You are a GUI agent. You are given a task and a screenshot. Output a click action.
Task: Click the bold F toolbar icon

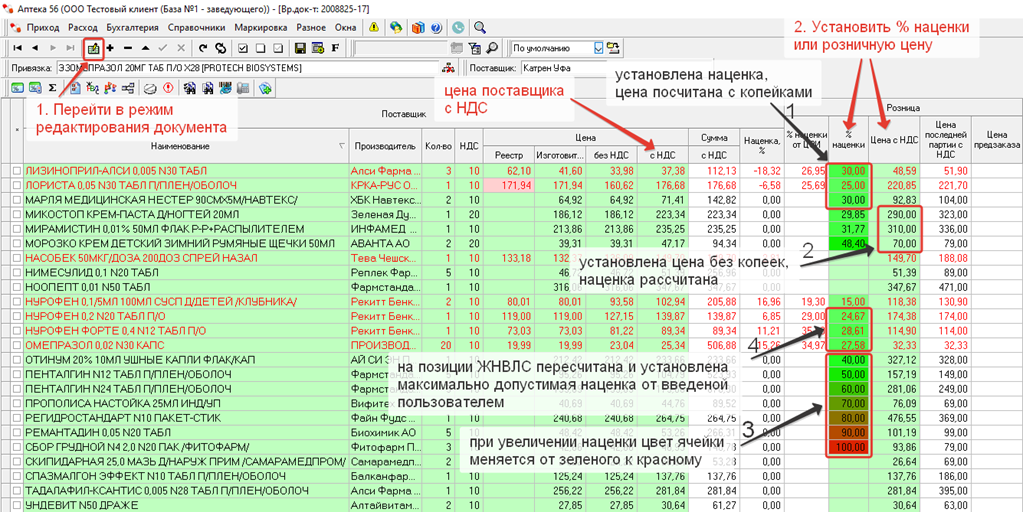point(335,48)
